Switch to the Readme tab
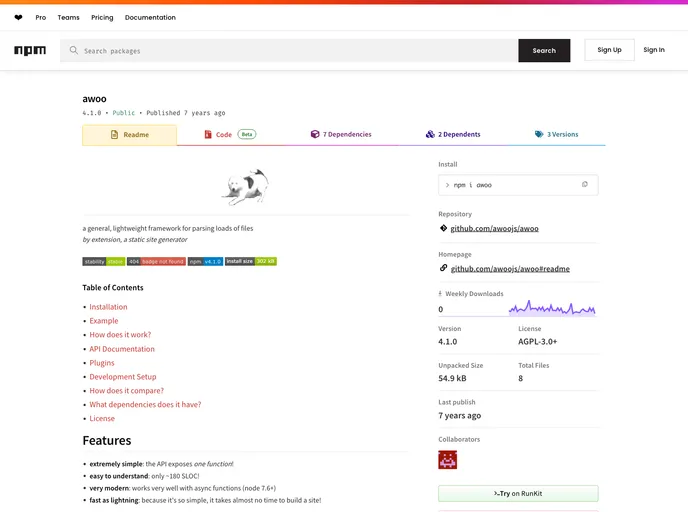This screenshot has height=512, width=688. click(x=129, y=135)
